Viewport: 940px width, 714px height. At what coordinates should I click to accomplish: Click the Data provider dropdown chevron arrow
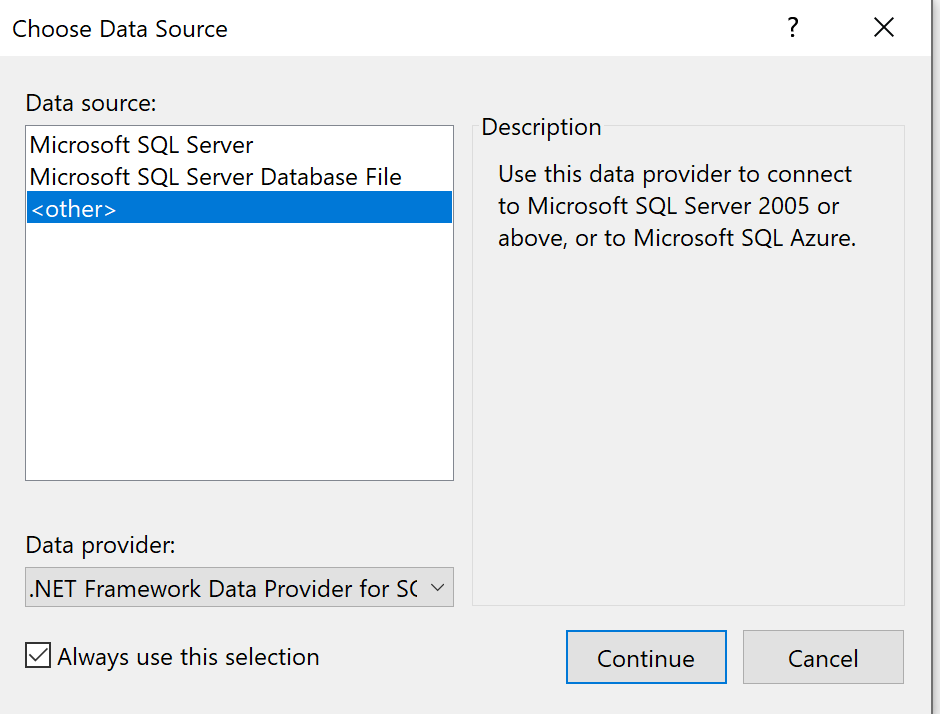pos(437,588)
